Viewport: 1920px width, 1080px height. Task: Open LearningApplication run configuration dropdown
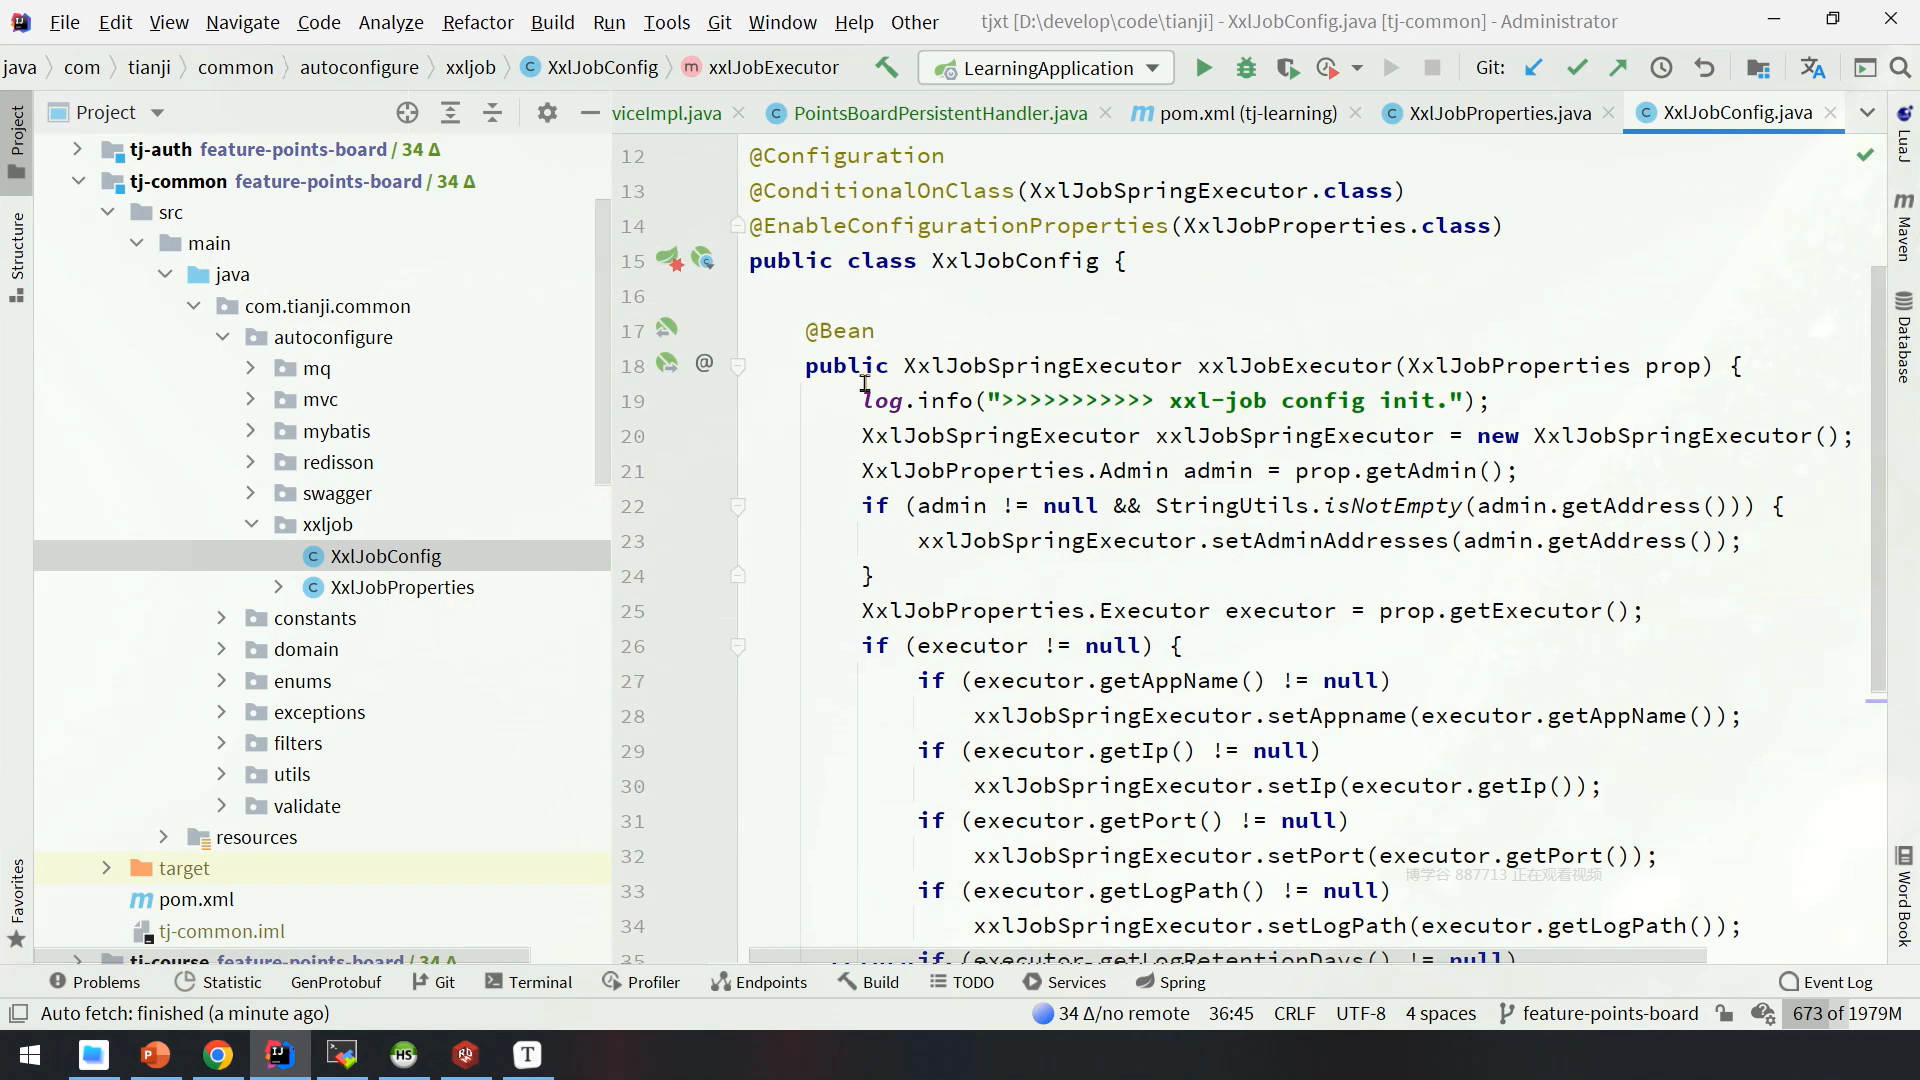click(x=1046, y=68)
